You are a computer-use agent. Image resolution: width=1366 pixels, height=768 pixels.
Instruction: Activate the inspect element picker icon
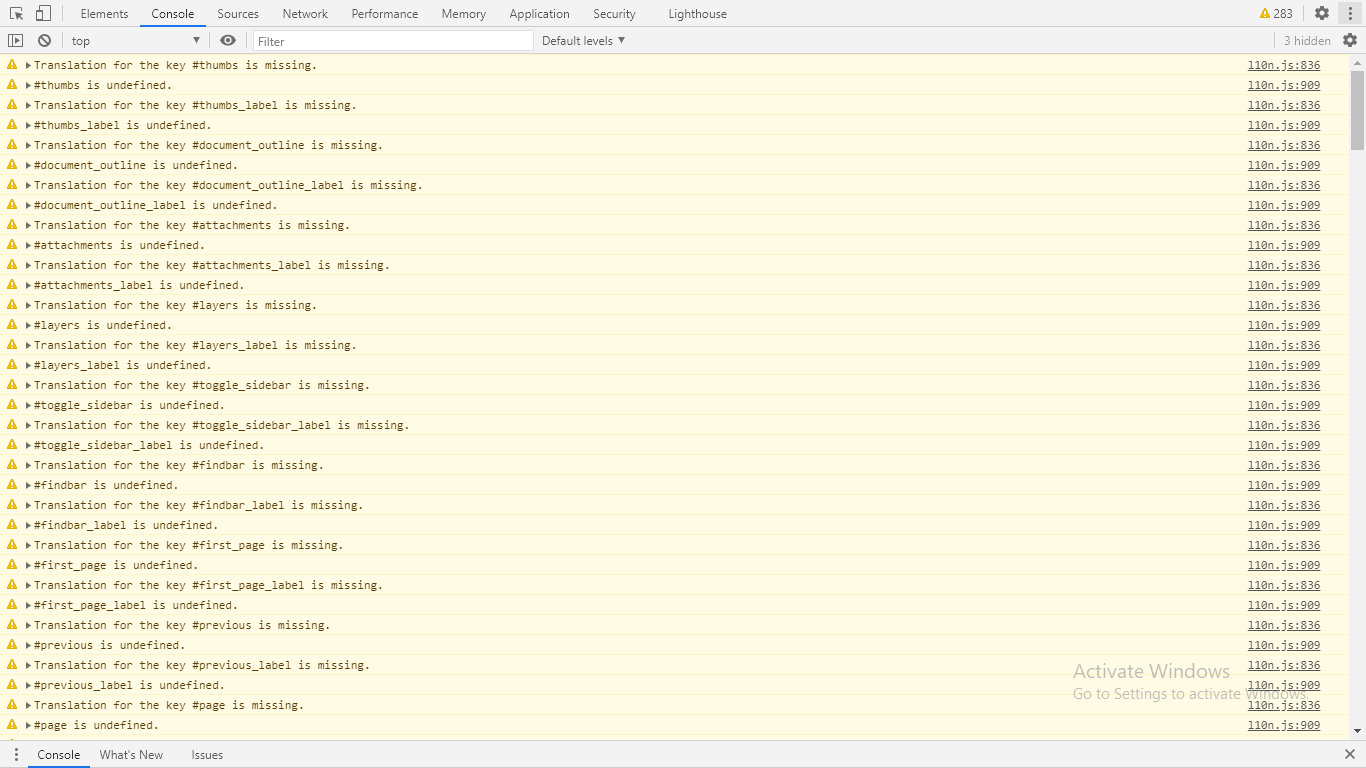(17, 13)
